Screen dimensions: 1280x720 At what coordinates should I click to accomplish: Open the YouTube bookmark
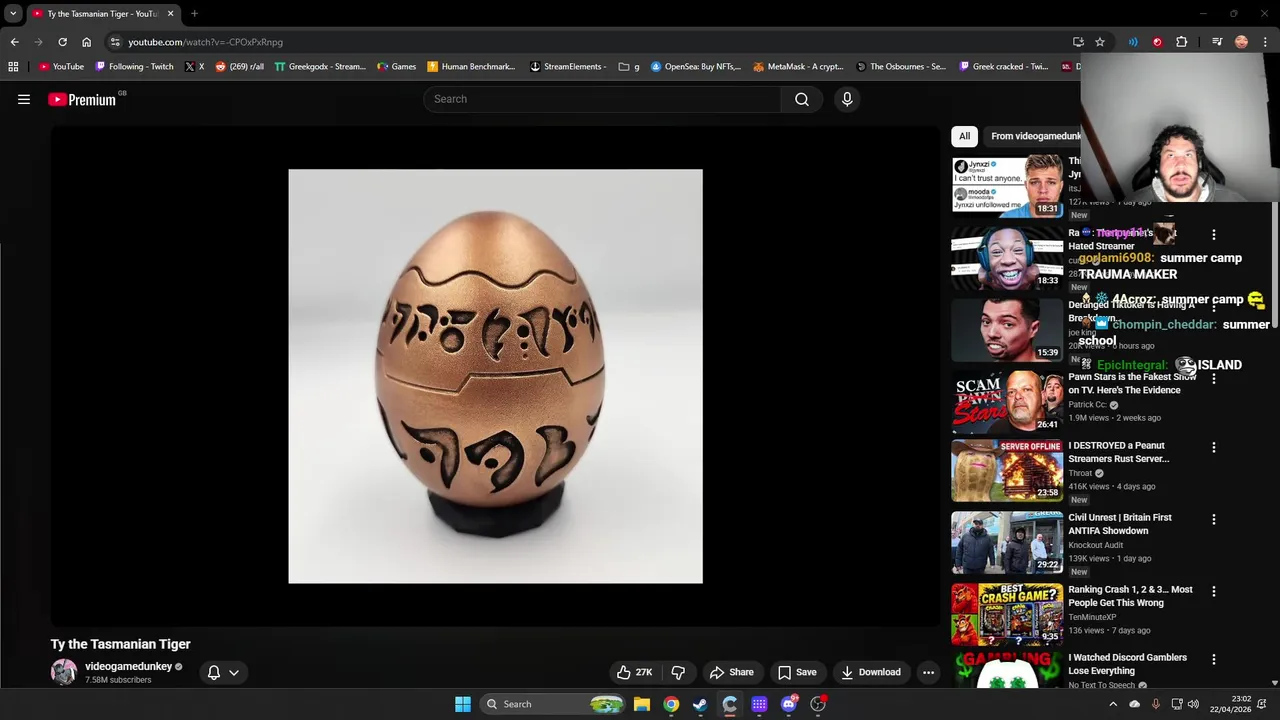[61, 67]
